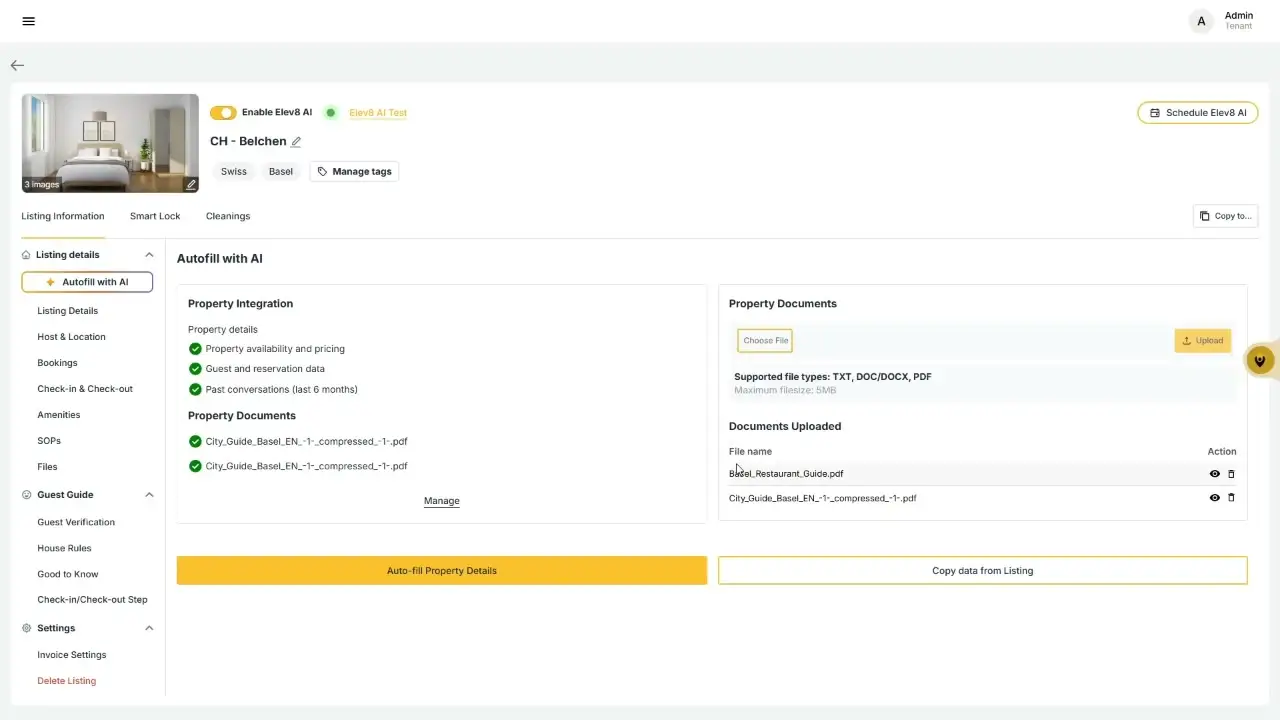Open the Elev8 AI Test link
1280x720 pixels.
pyautogui.click(x=378, y=113)
